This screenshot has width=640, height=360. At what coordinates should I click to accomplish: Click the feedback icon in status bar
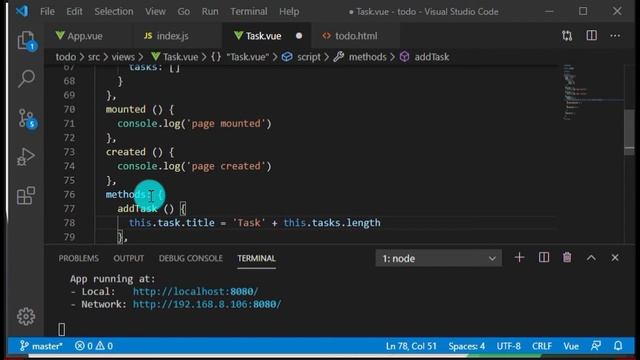[596, 346]
